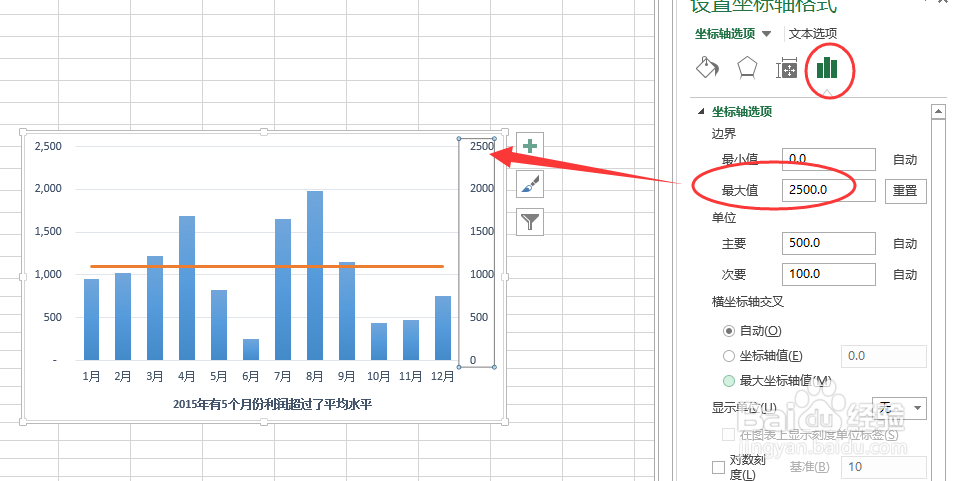Toggle 在图表上显示刻度单位标签 checkbox
961x481 pixels.
point(729,435)
